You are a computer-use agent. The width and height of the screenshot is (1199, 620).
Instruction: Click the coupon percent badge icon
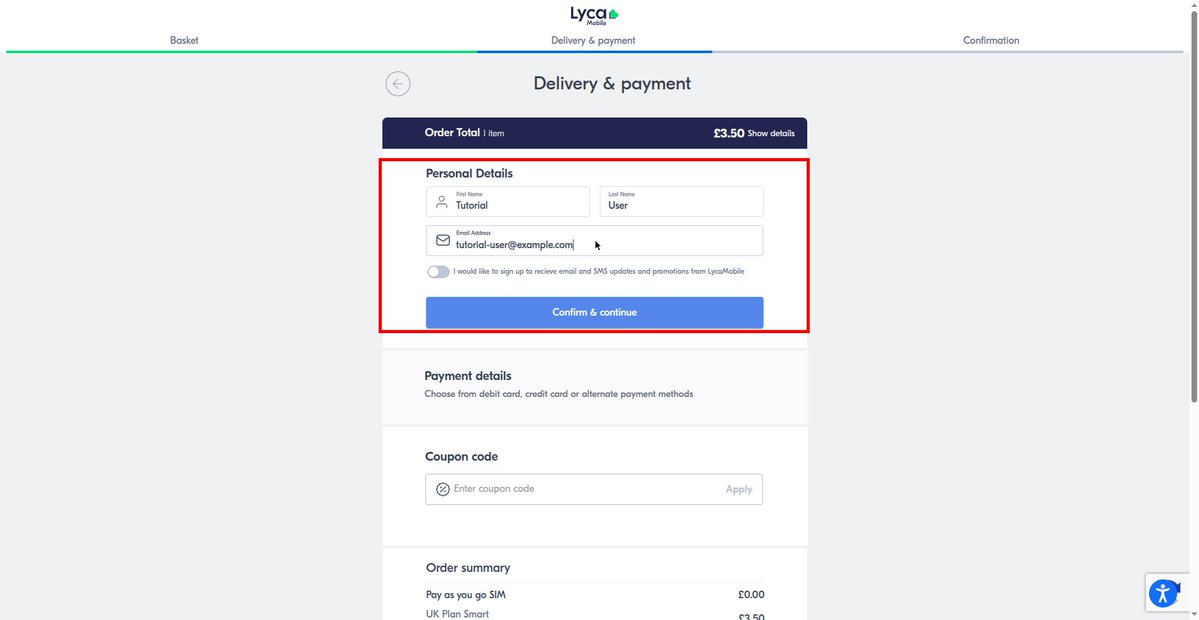(x=443, y=489)
